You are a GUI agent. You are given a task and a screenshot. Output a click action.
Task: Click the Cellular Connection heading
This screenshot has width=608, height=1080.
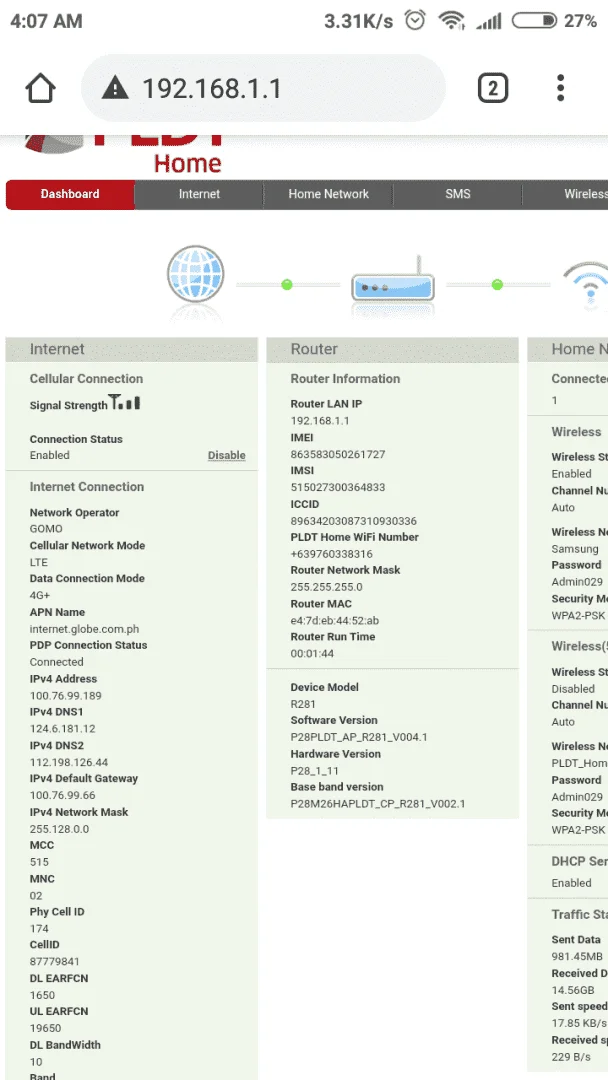[86, 379]
